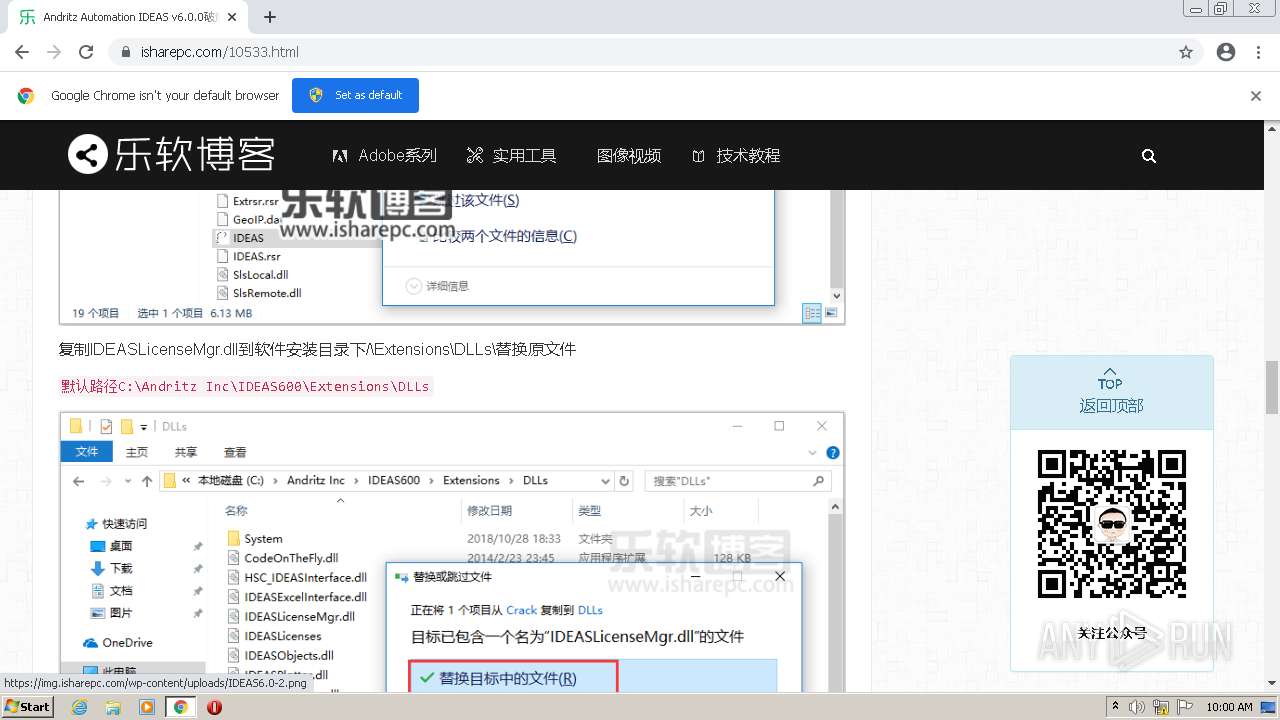Click the 关注公众号 caption text
Image resolution: width=1280 pixels, height=720 pixels.
coord(1111,633)
